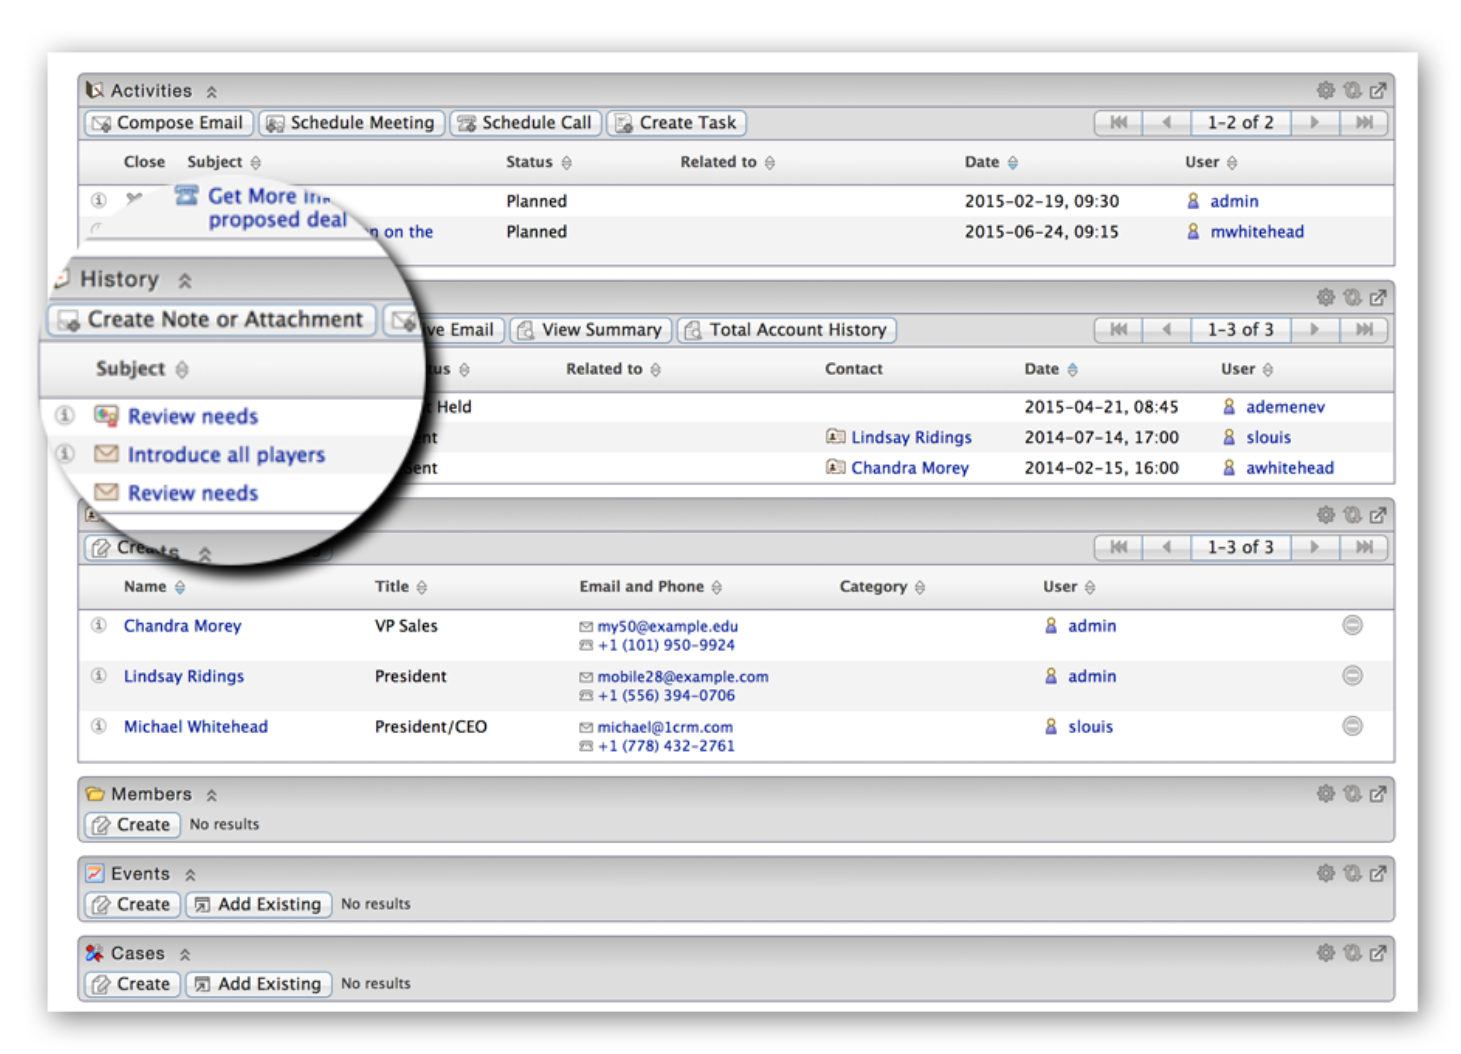Toggle sorting on the Name column in Contacts
This screenshot has width=1461, height=1054.
180,587
